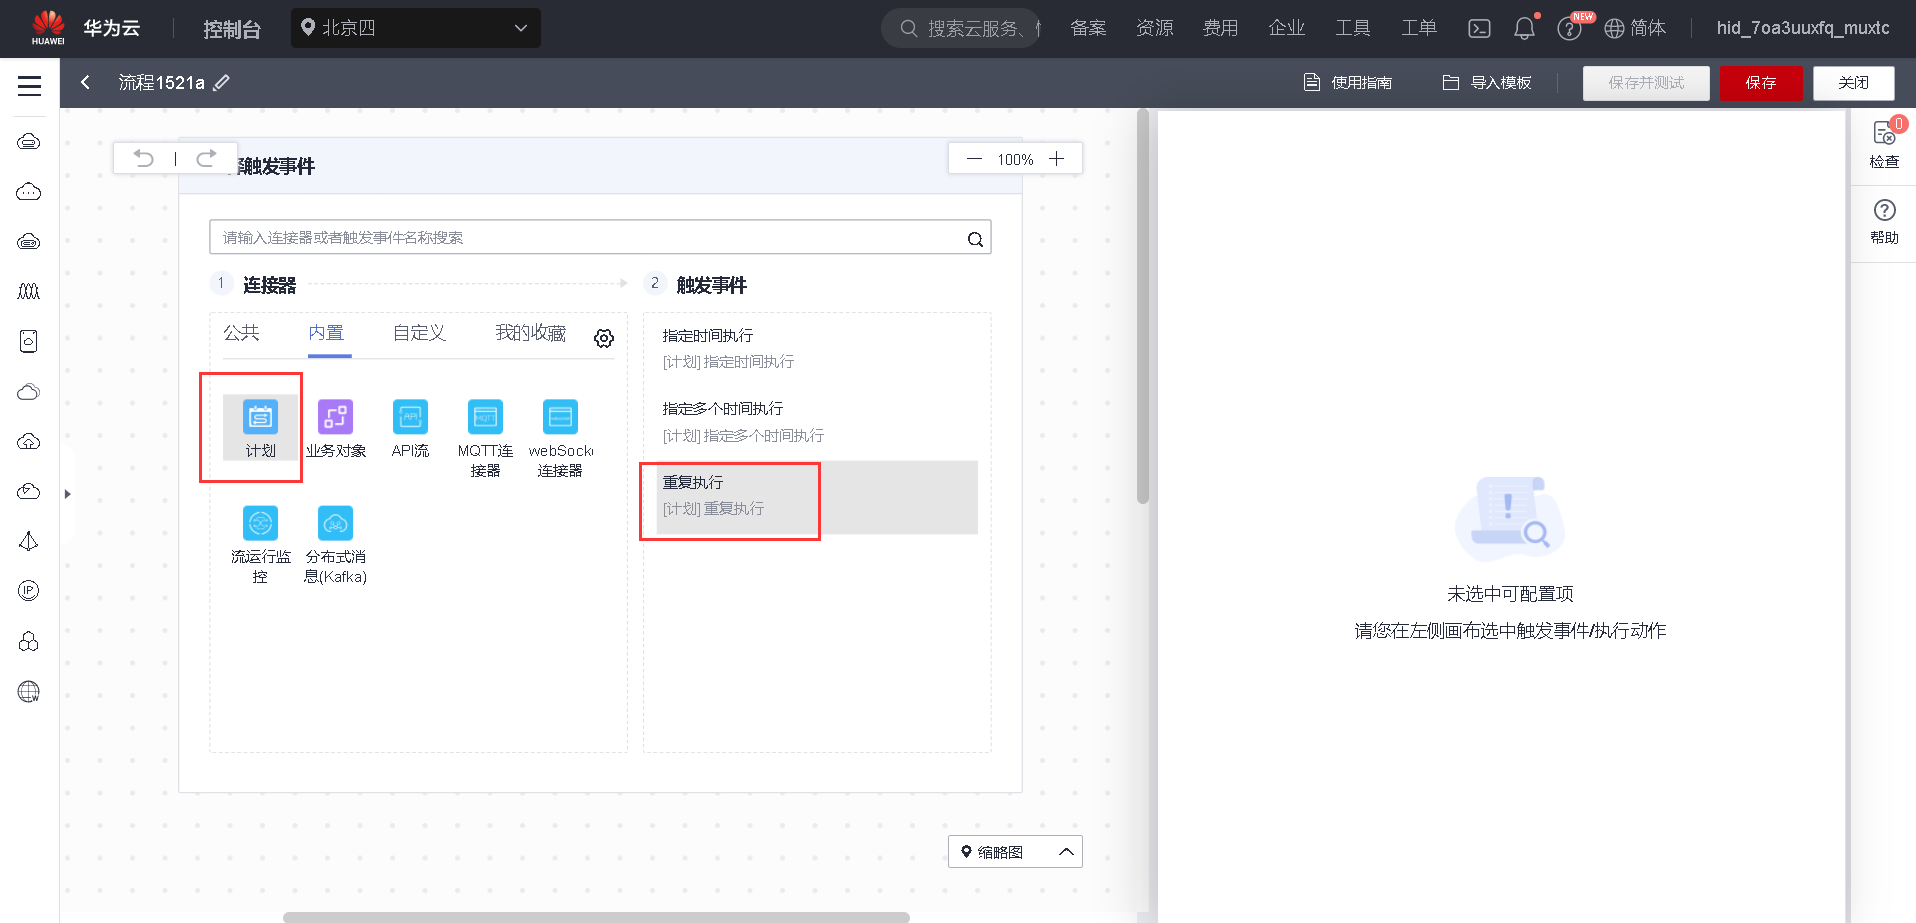
Task: Open the 帮助 help icon
Action: pos(1884,221)
